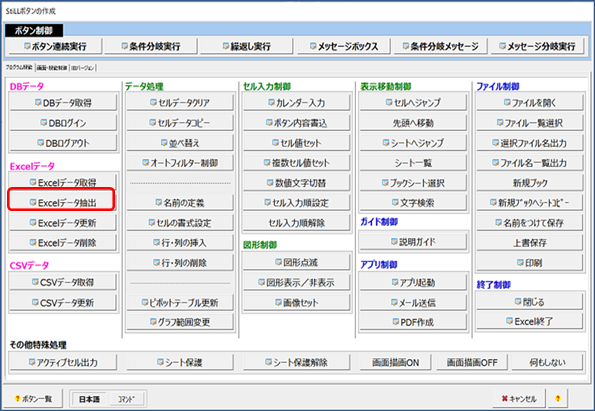
Task: Click the 画面描画OFF button
Action: (472, 362)
